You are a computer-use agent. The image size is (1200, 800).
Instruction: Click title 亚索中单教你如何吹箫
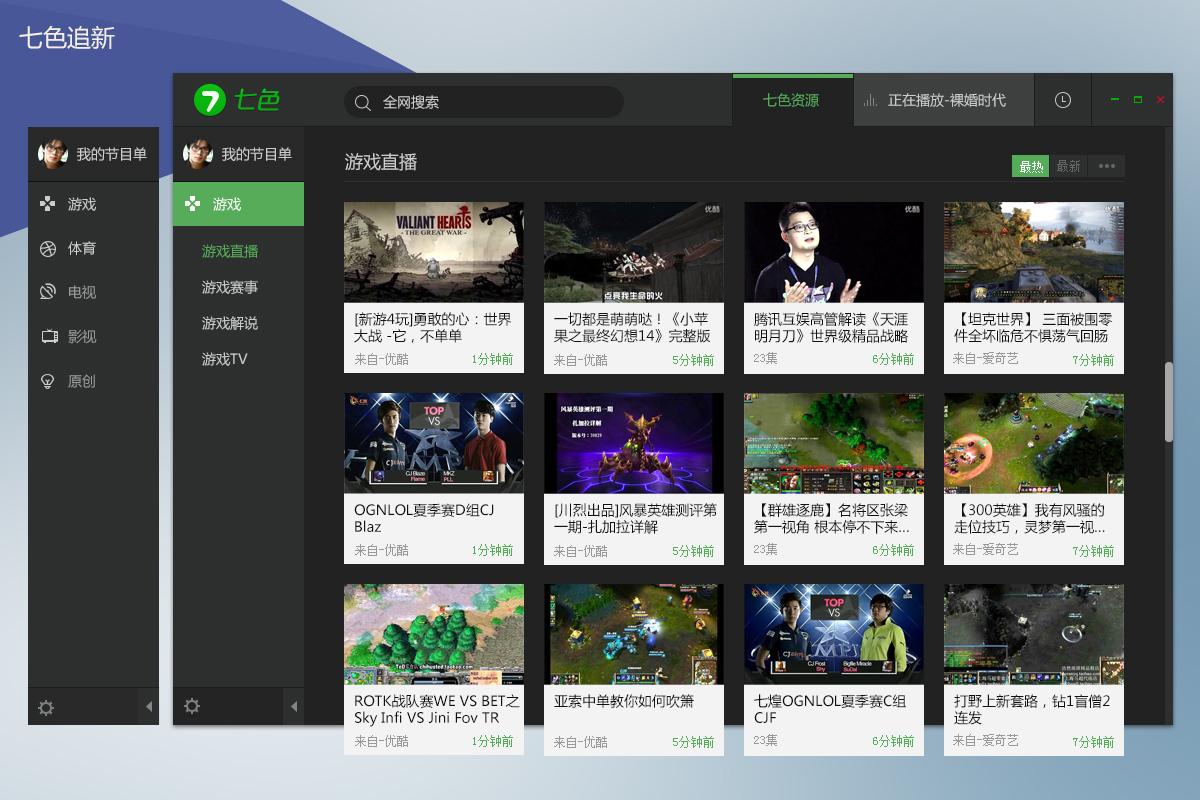tap(624, 701)
